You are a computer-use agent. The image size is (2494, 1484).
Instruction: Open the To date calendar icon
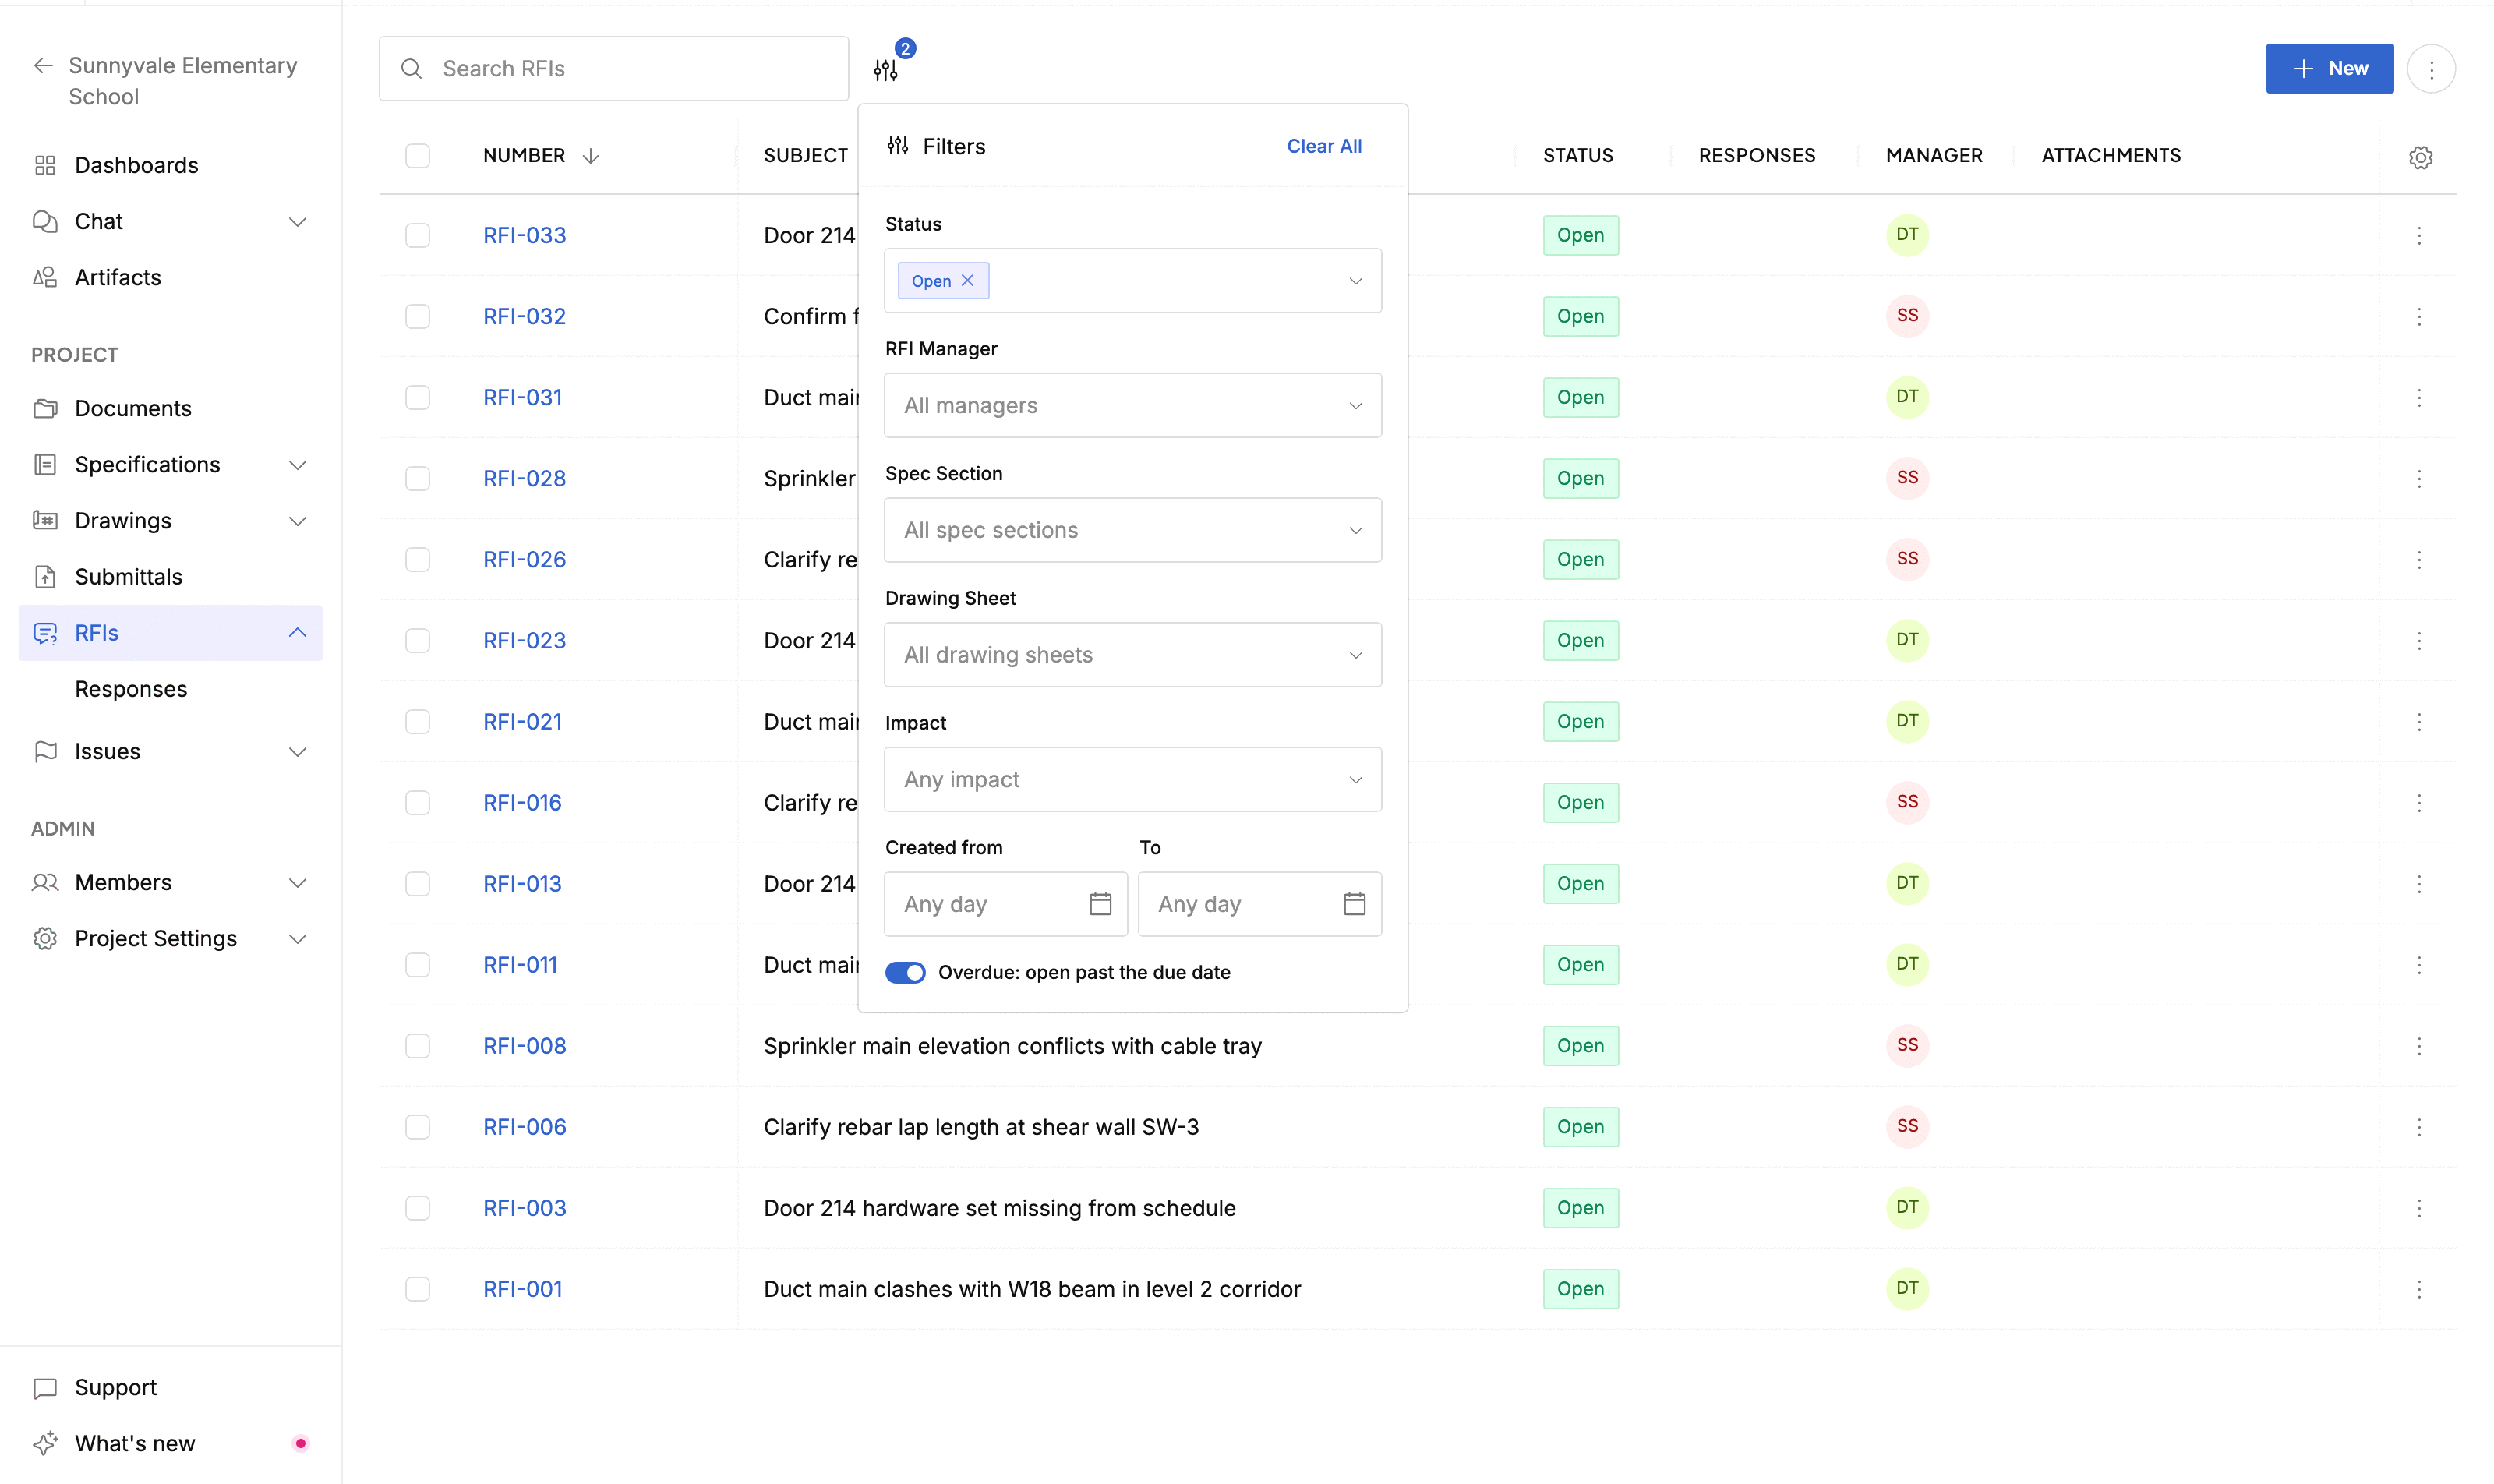1354,904
